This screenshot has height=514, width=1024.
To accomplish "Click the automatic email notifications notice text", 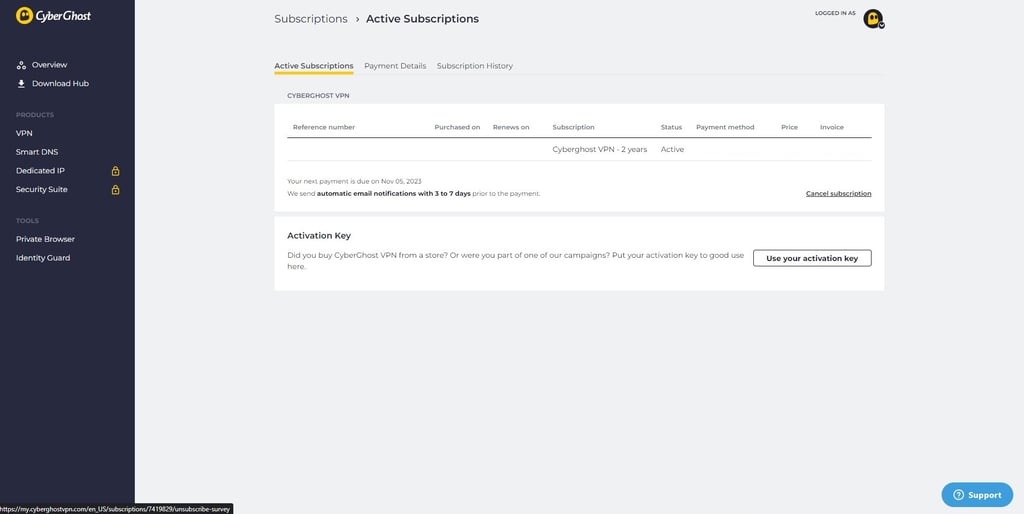I will pos(413,194).
